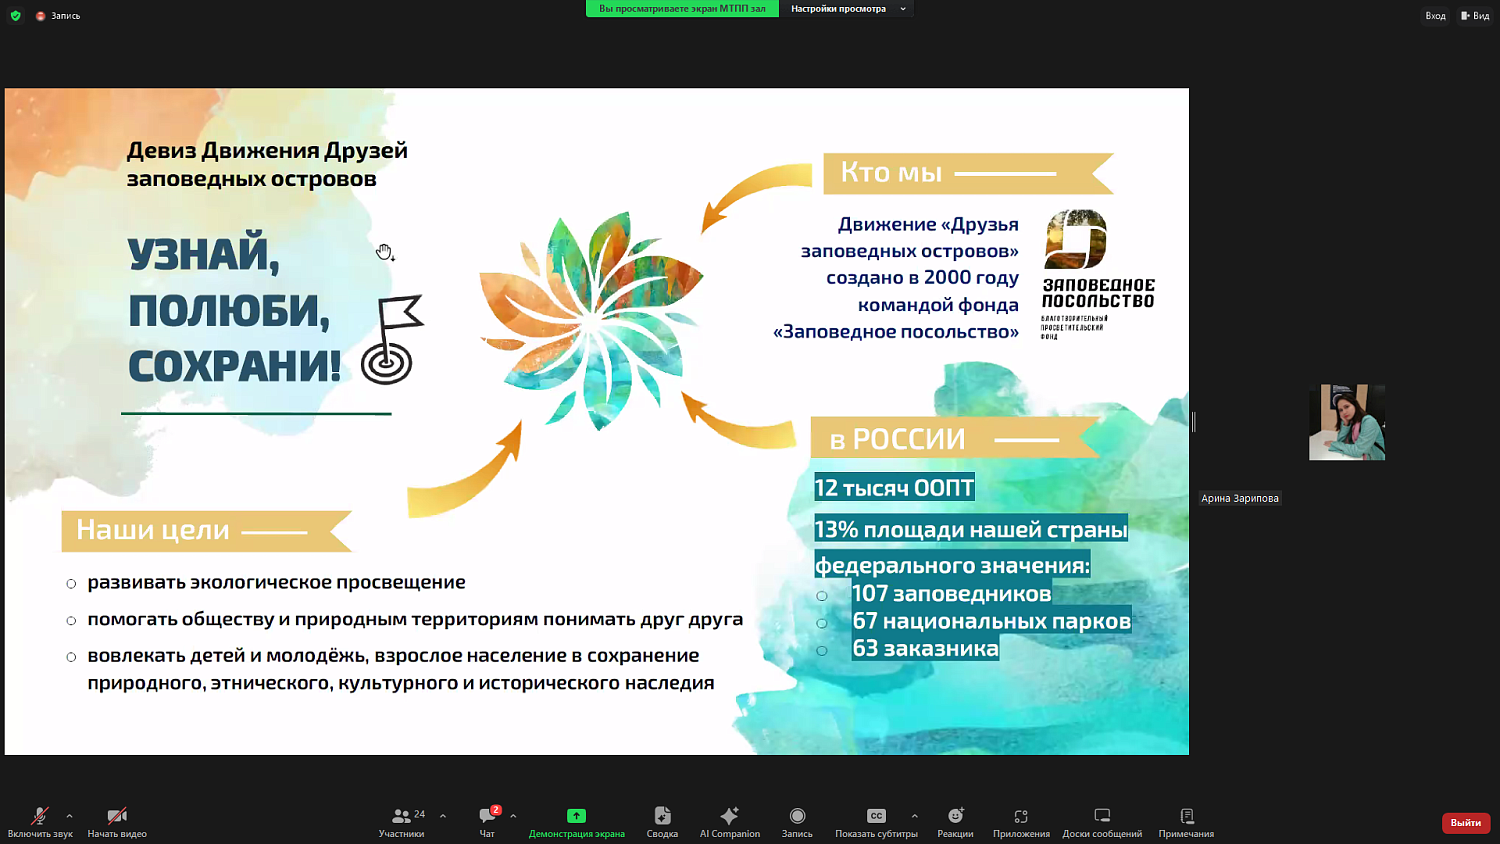
Task: Open the Участники (Participants) panel
Action: [x=403, y=821]
